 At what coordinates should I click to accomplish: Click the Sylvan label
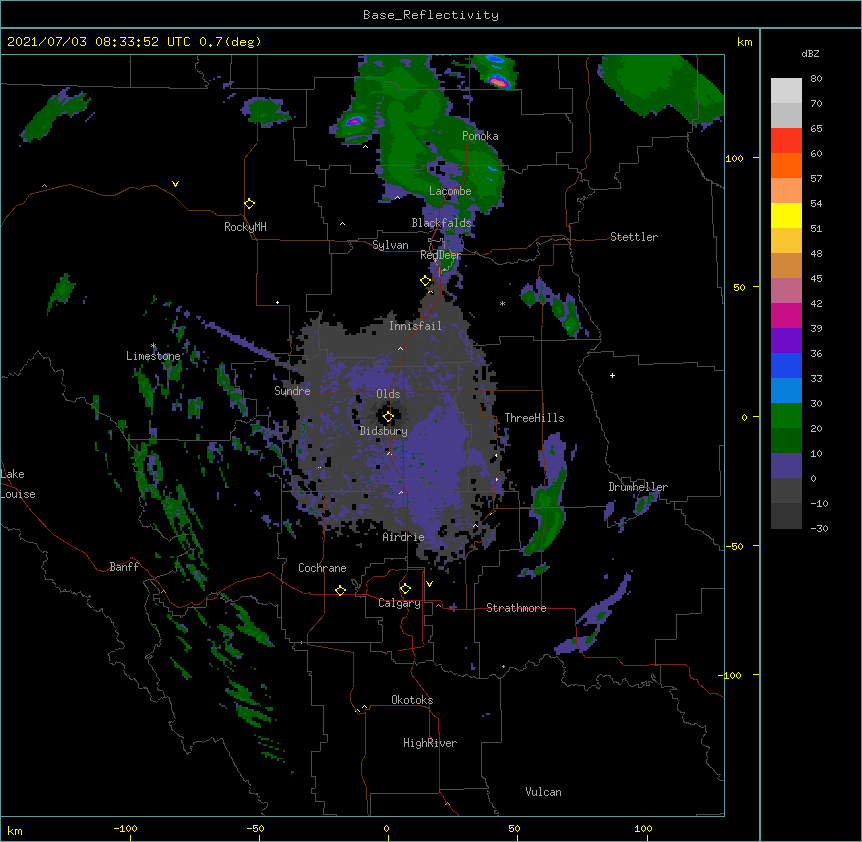click(x=390, y=245)
